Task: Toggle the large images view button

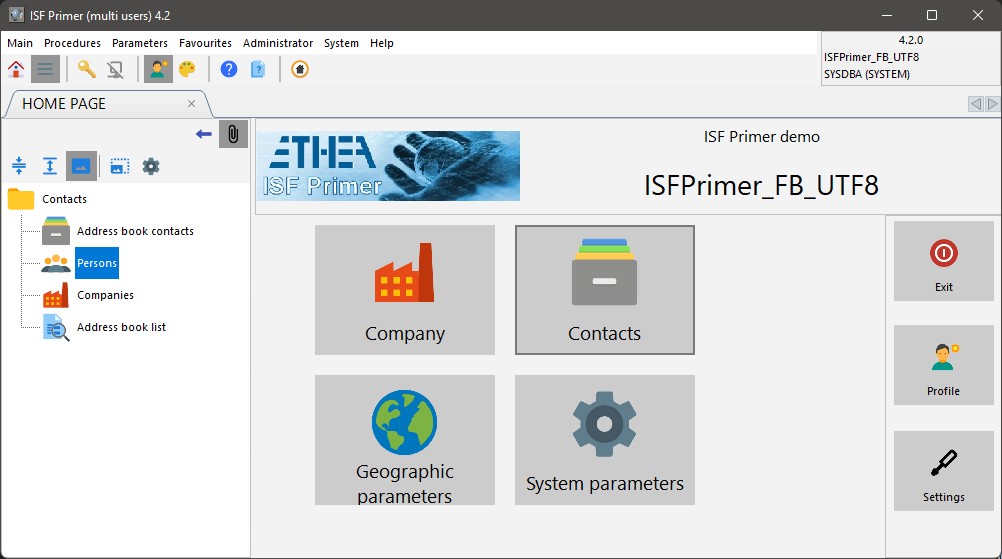Action: 81,166
